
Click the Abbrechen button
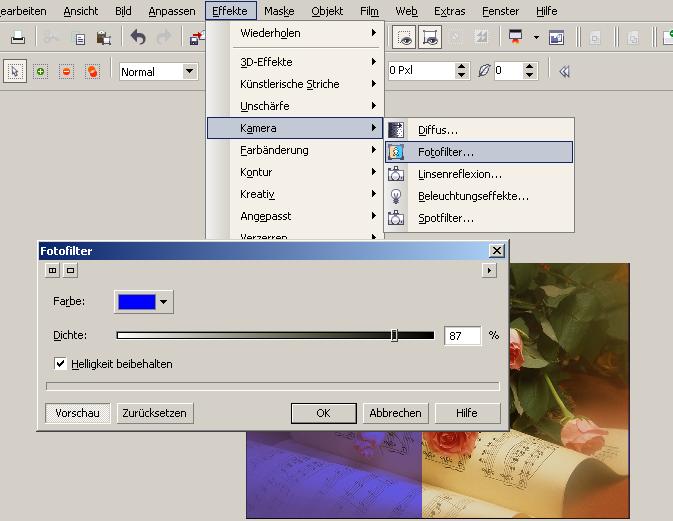(395, 413)
